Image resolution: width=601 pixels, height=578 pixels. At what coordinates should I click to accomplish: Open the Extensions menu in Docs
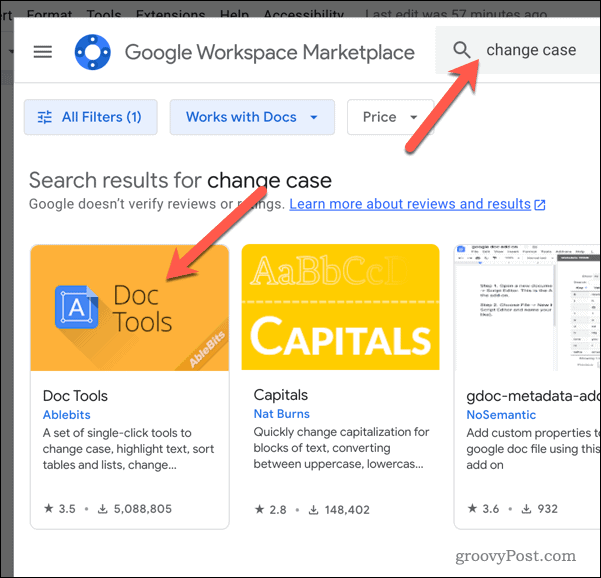point(171,15)
